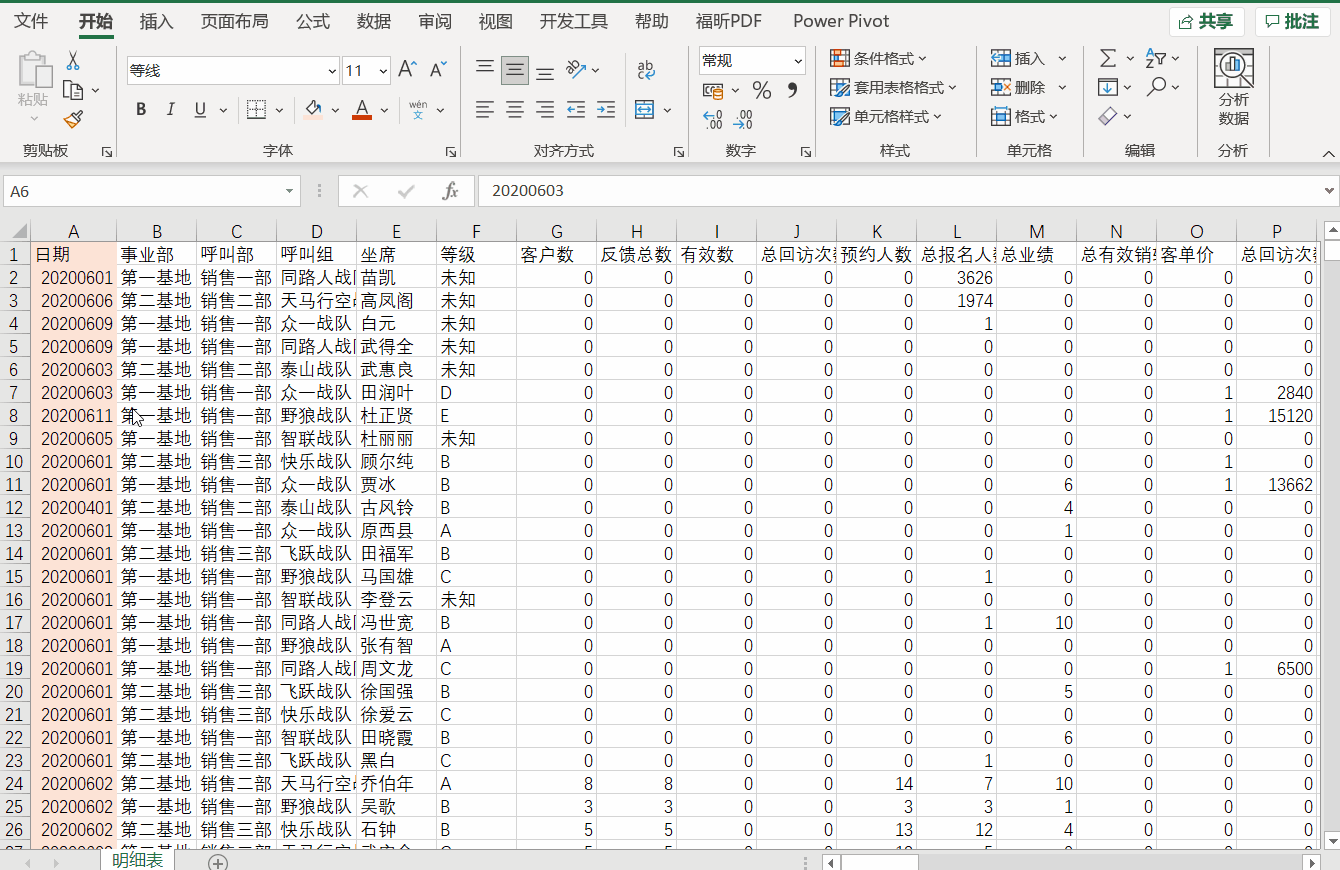Open the wén phonetic guide tool

[x=418, y=109]
